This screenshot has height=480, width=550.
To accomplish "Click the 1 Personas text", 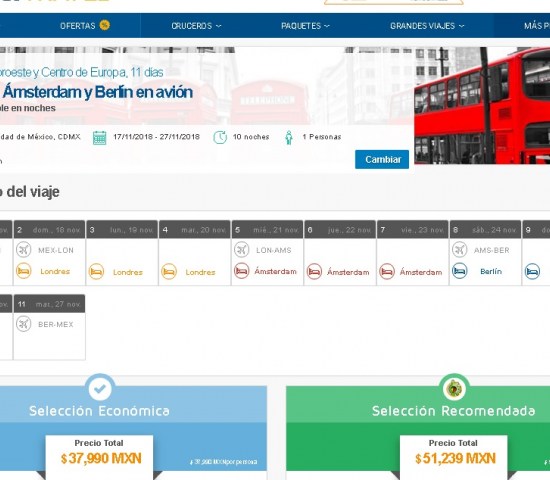I will [322, 137].
